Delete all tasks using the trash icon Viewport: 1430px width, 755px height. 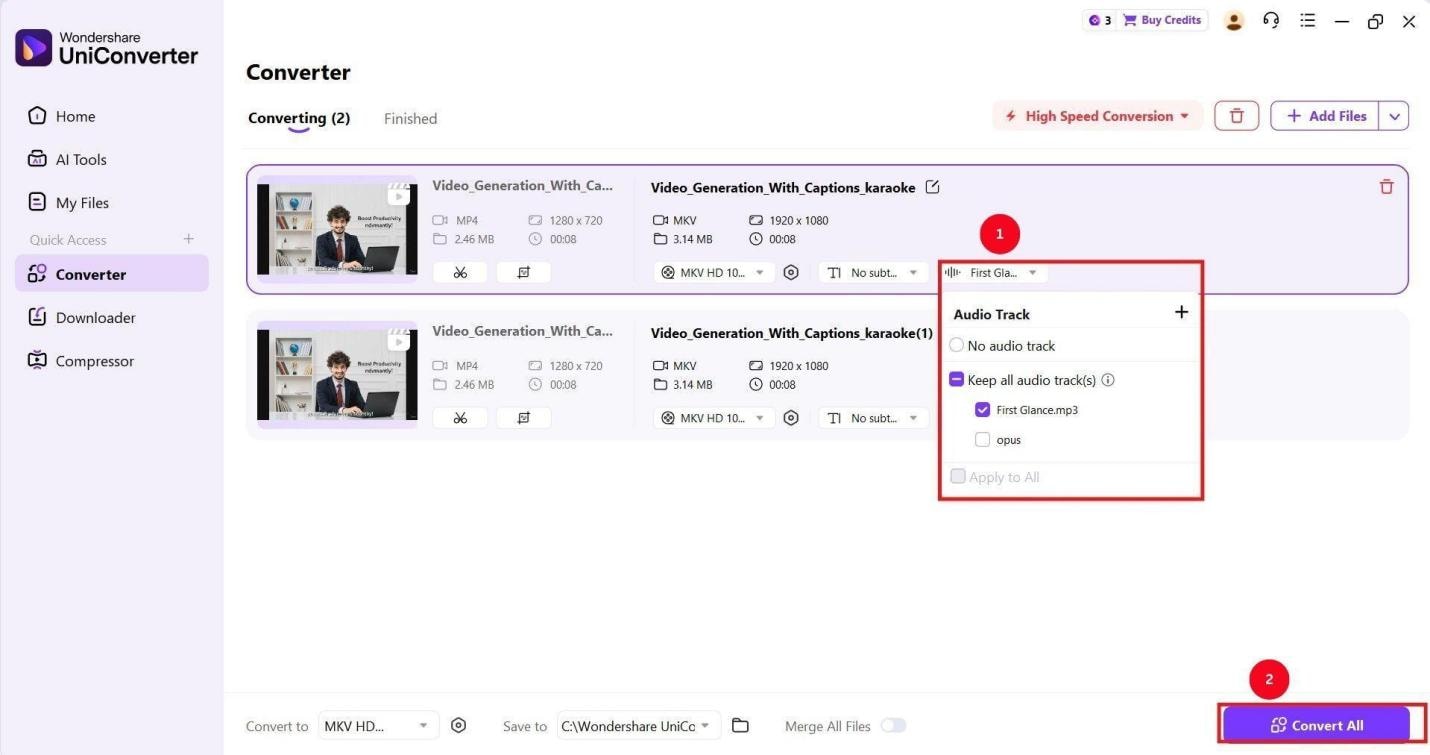1236,115
